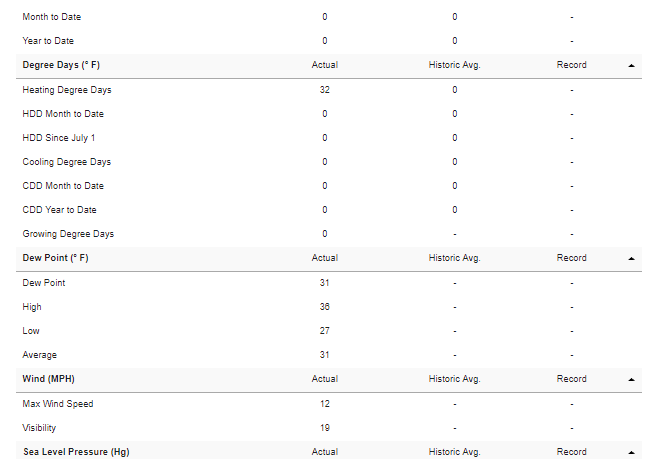Click the Visibility row label
The image size is (646, 459).
coord(39,428)
